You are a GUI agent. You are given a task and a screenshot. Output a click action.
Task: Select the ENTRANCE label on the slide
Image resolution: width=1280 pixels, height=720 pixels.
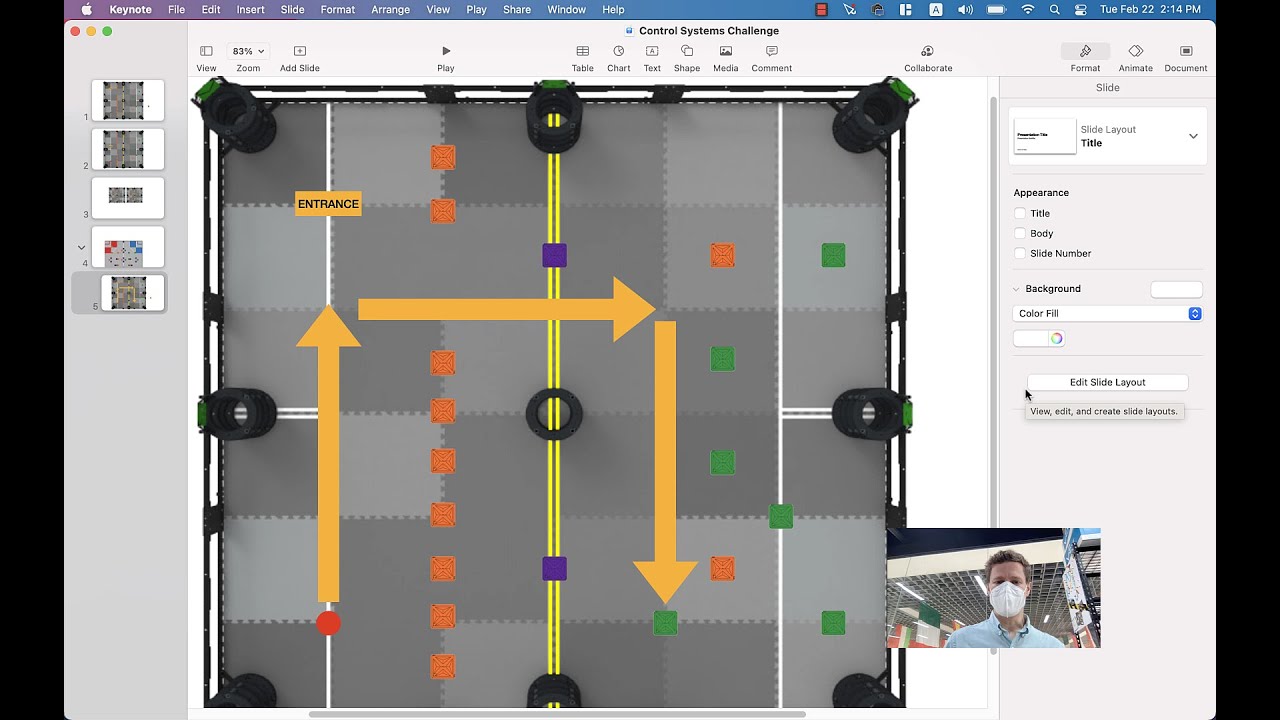tap(328, 204)
